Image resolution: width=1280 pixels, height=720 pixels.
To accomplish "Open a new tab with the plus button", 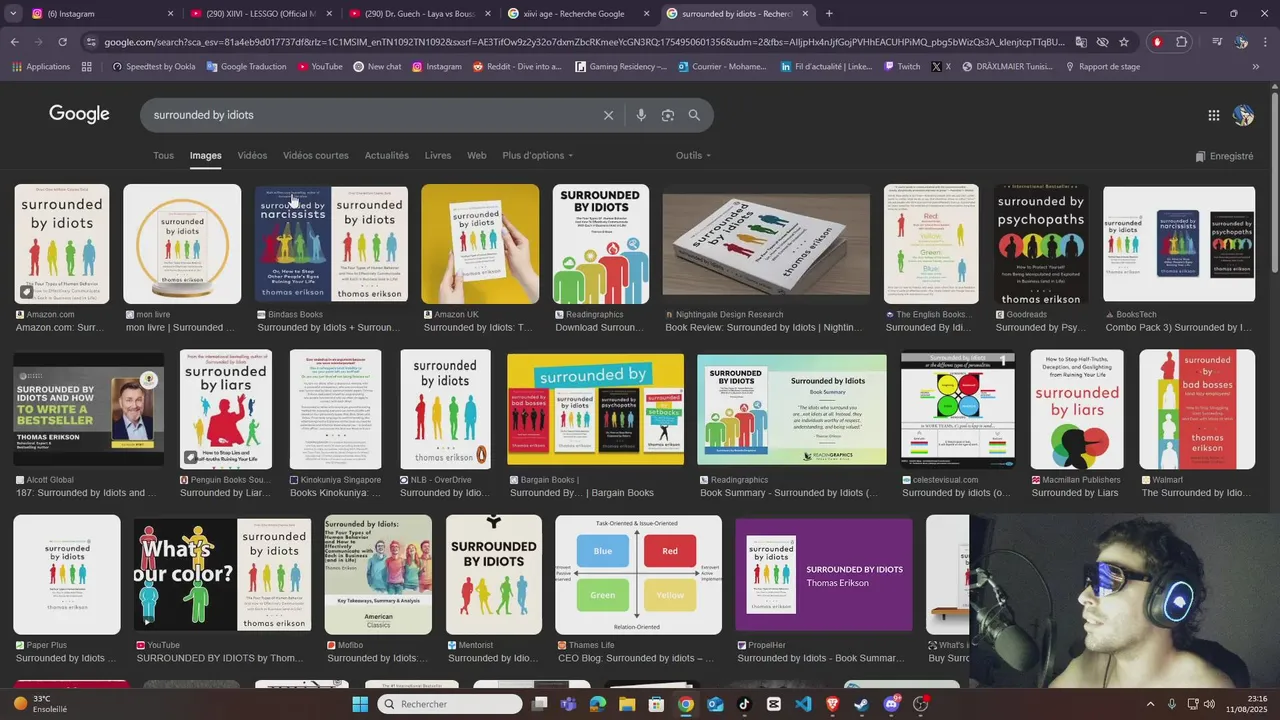I will tap(829, 14).
